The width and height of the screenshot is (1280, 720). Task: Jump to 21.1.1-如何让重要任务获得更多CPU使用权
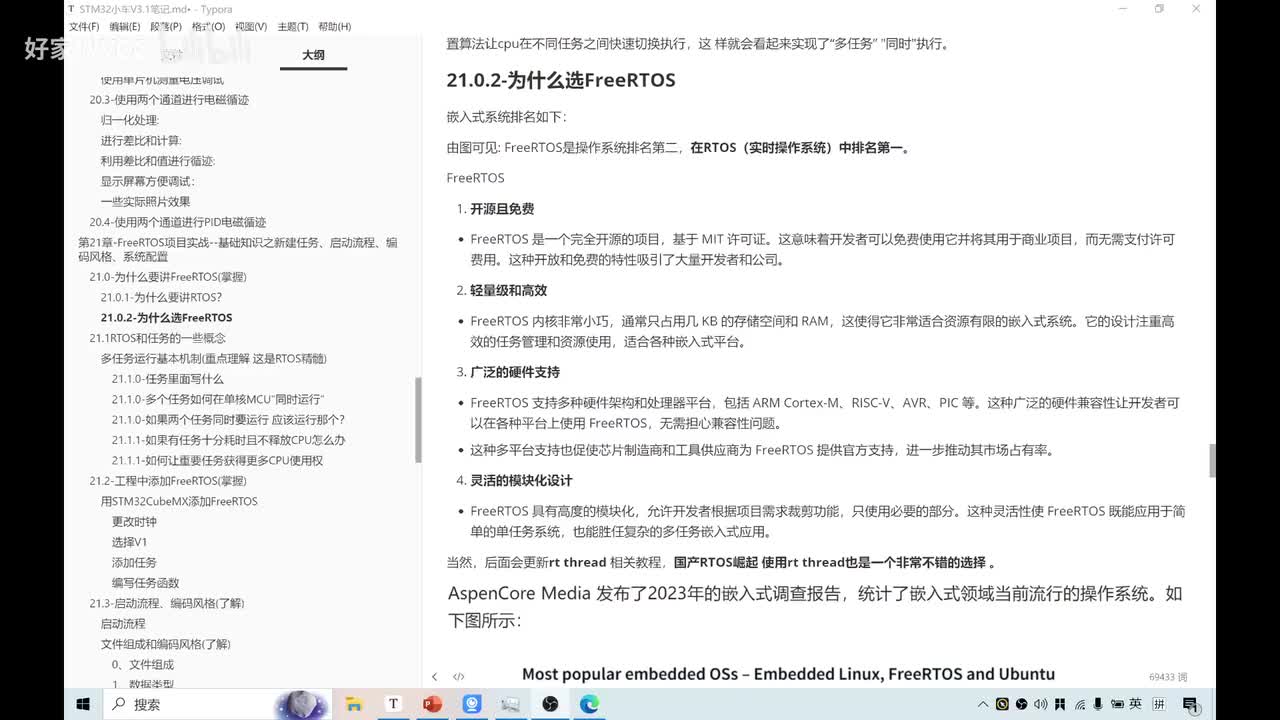point(217,460)
